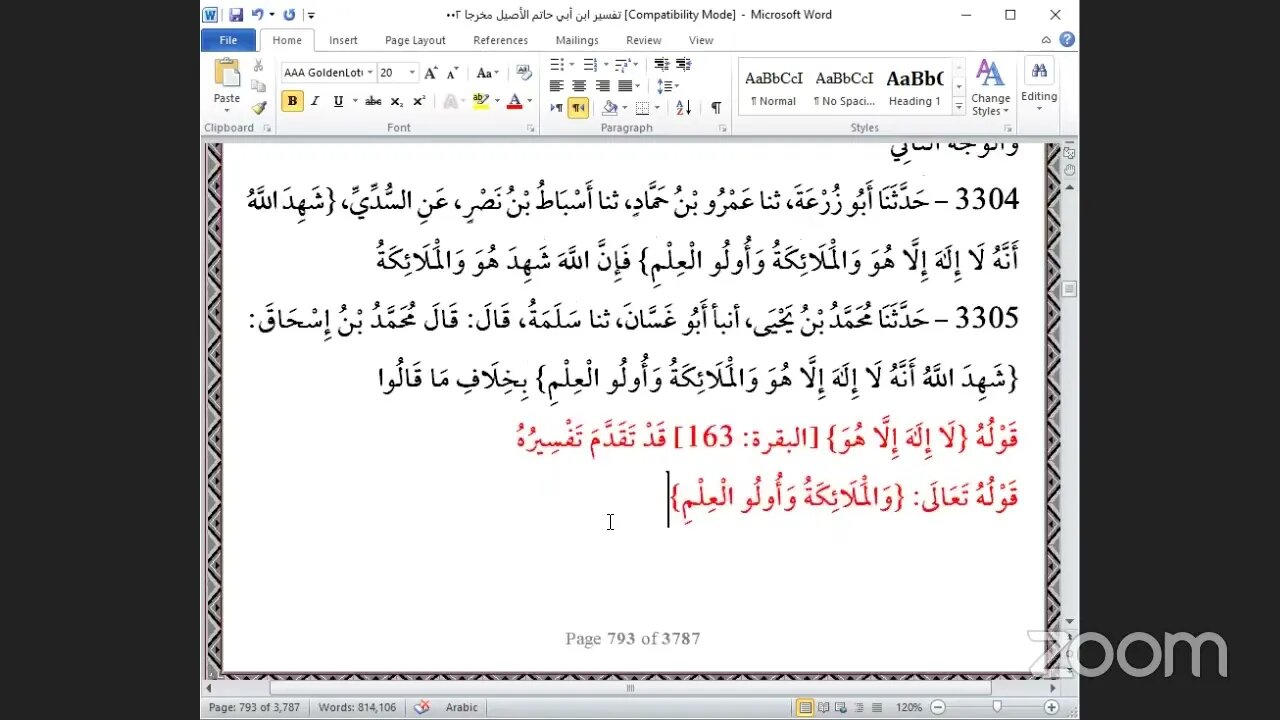Open Font dialog launcher
The image size is (1280, 720).
pyautogui.click(x=530, y=128)
